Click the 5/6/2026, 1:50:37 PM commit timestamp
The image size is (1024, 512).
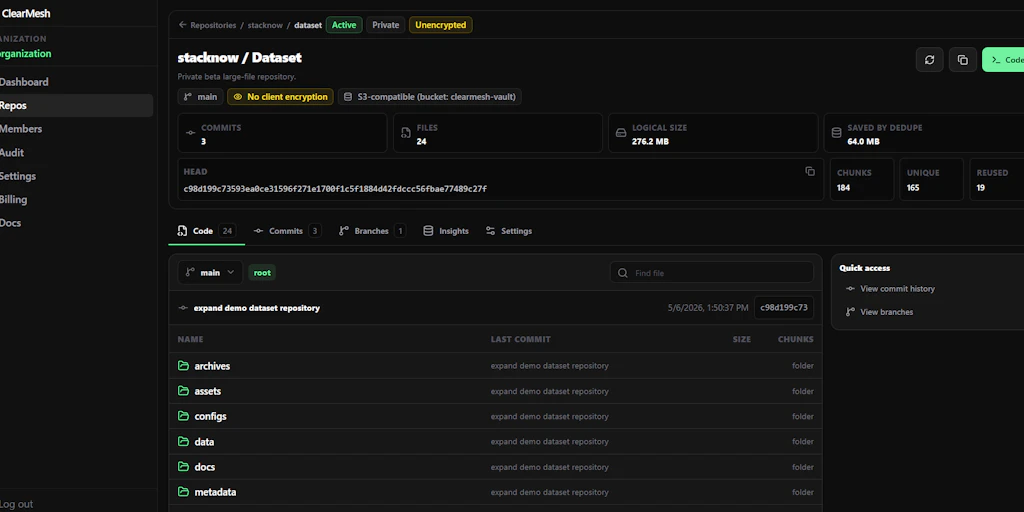coord(708,308)
